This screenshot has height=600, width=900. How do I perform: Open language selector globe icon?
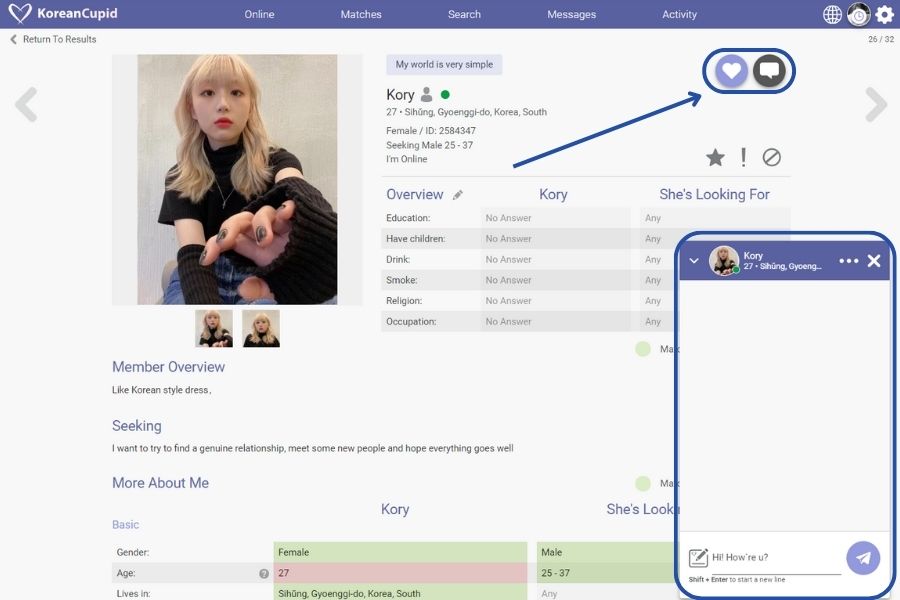pyautogui.click(x=832, y=14)
